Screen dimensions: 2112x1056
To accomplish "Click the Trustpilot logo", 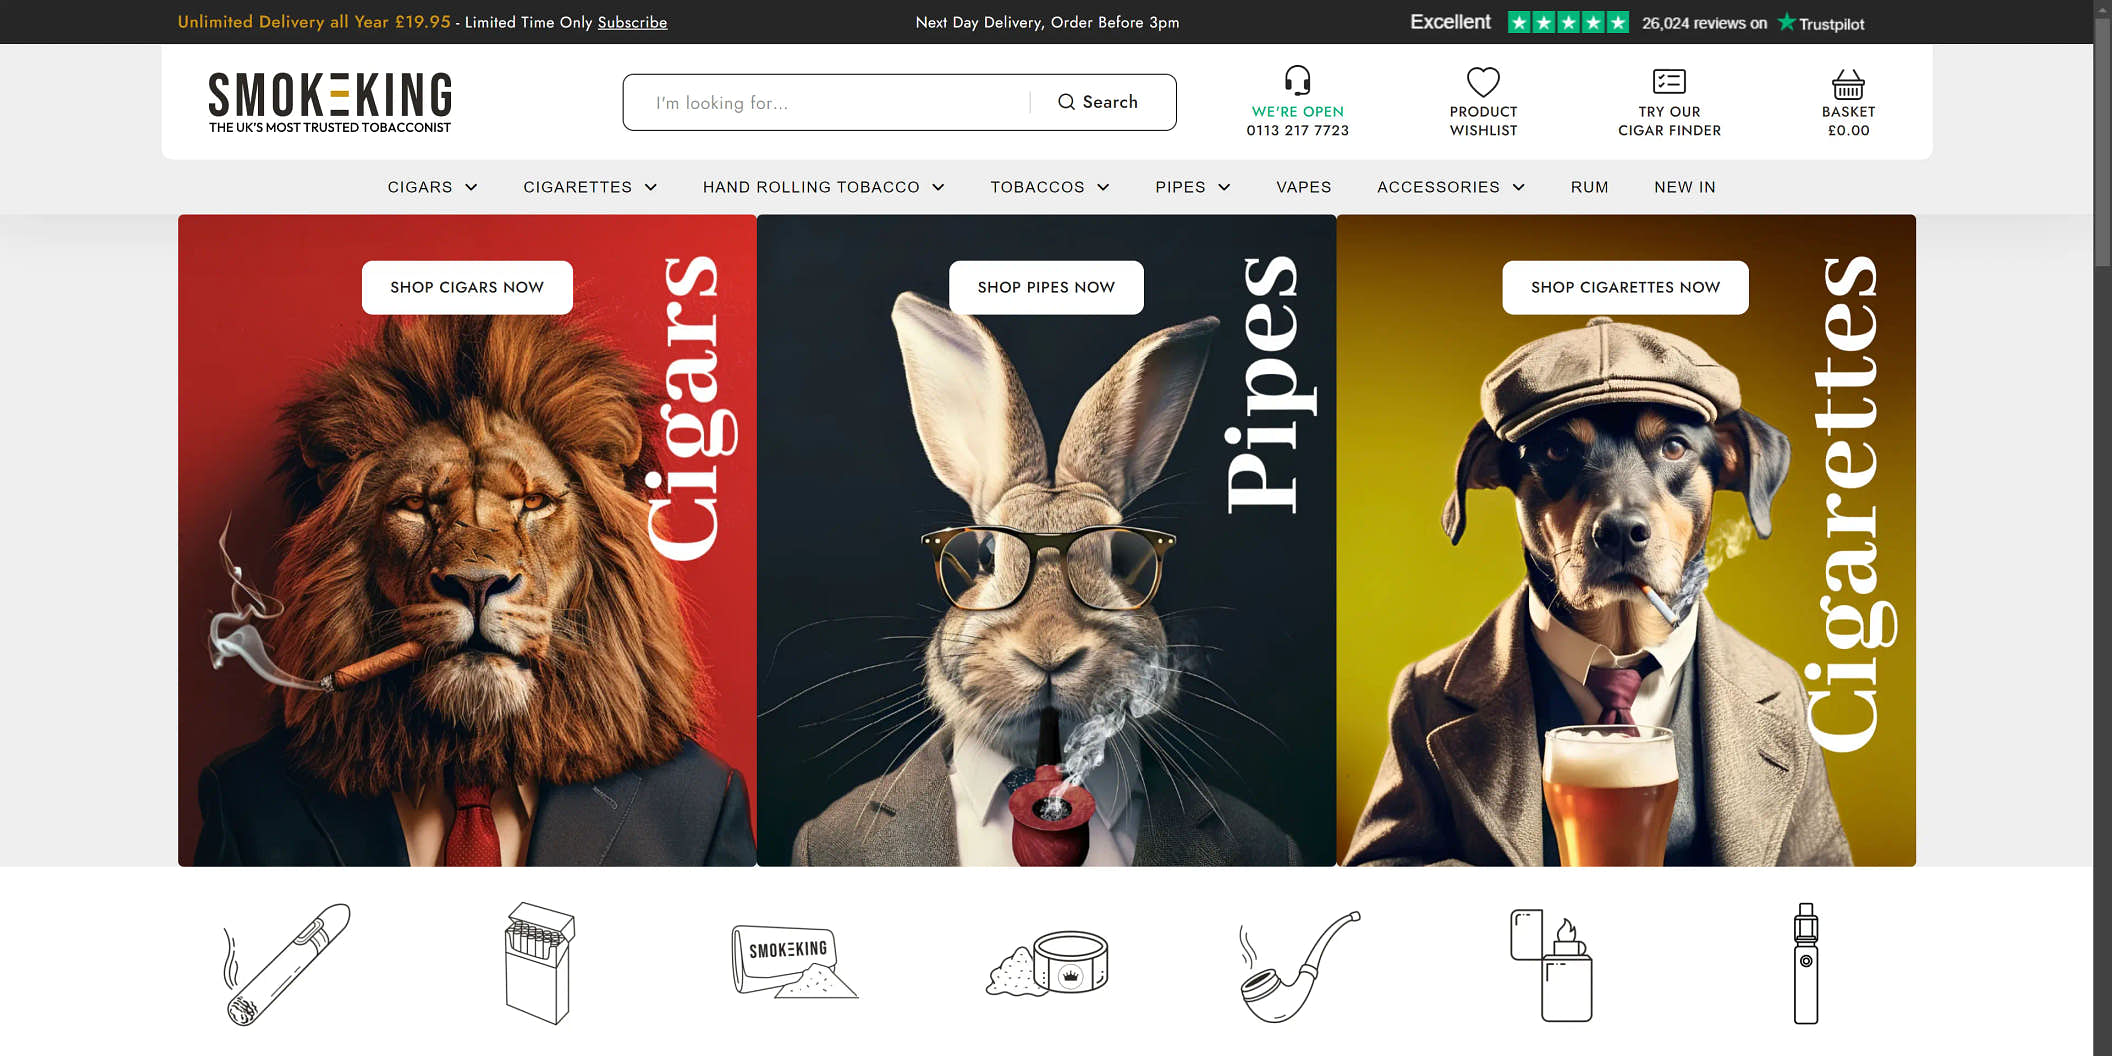I will tap(1821, 22).
